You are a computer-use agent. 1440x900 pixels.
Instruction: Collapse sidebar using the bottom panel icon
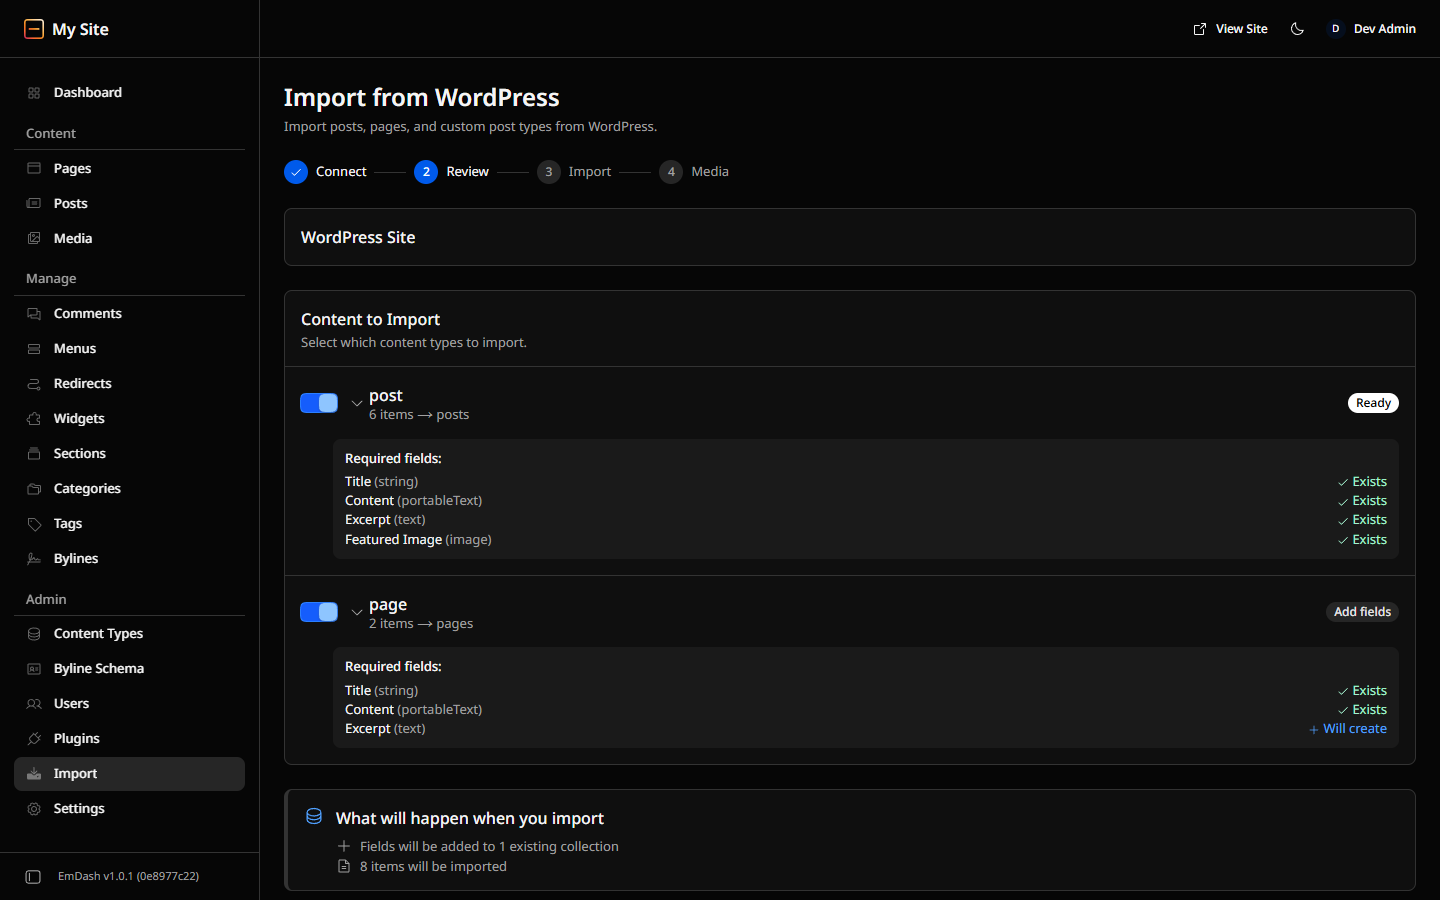click(33, 877)
